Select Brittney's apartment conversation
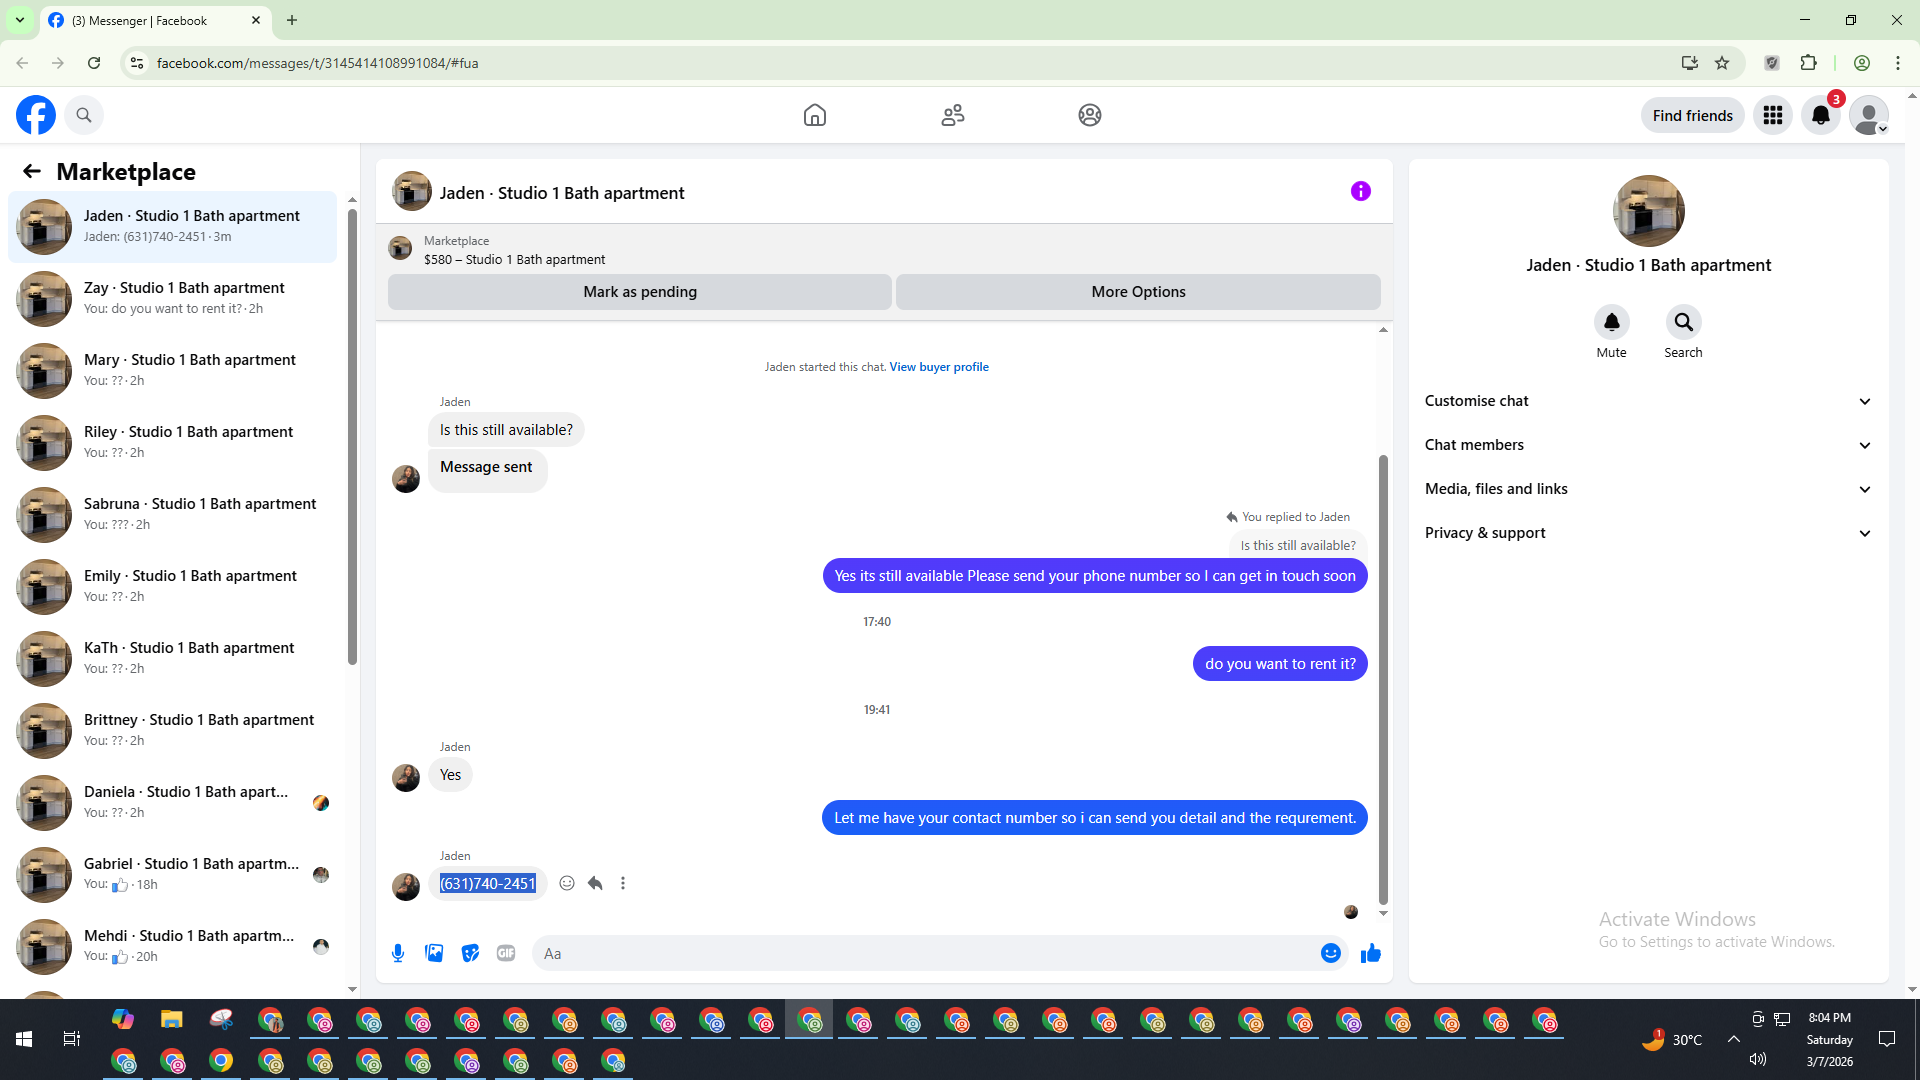The height and width of the screenshot is (1080, 1920). pyautogui.click(x=172, y=731)
